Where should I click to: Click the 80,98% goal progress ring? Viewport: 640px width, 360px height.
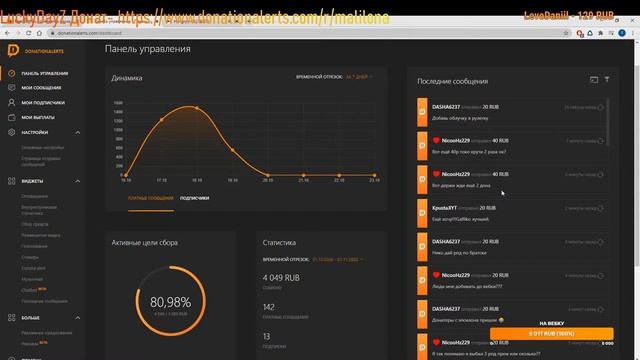(x=171, y=301)
